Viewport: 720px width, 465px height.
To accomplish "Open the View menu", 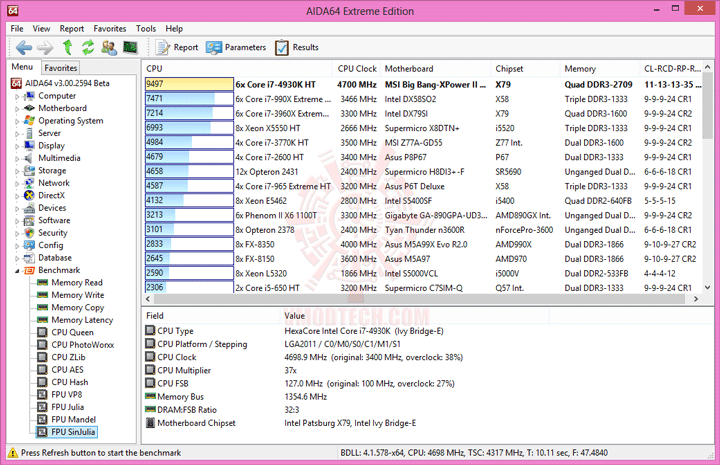I will [41, 28].
